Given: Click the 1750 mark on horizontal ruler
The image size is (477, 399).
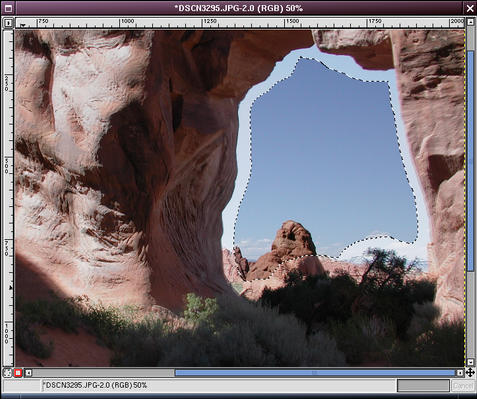Looking at the screenshot, I should 375,21.
